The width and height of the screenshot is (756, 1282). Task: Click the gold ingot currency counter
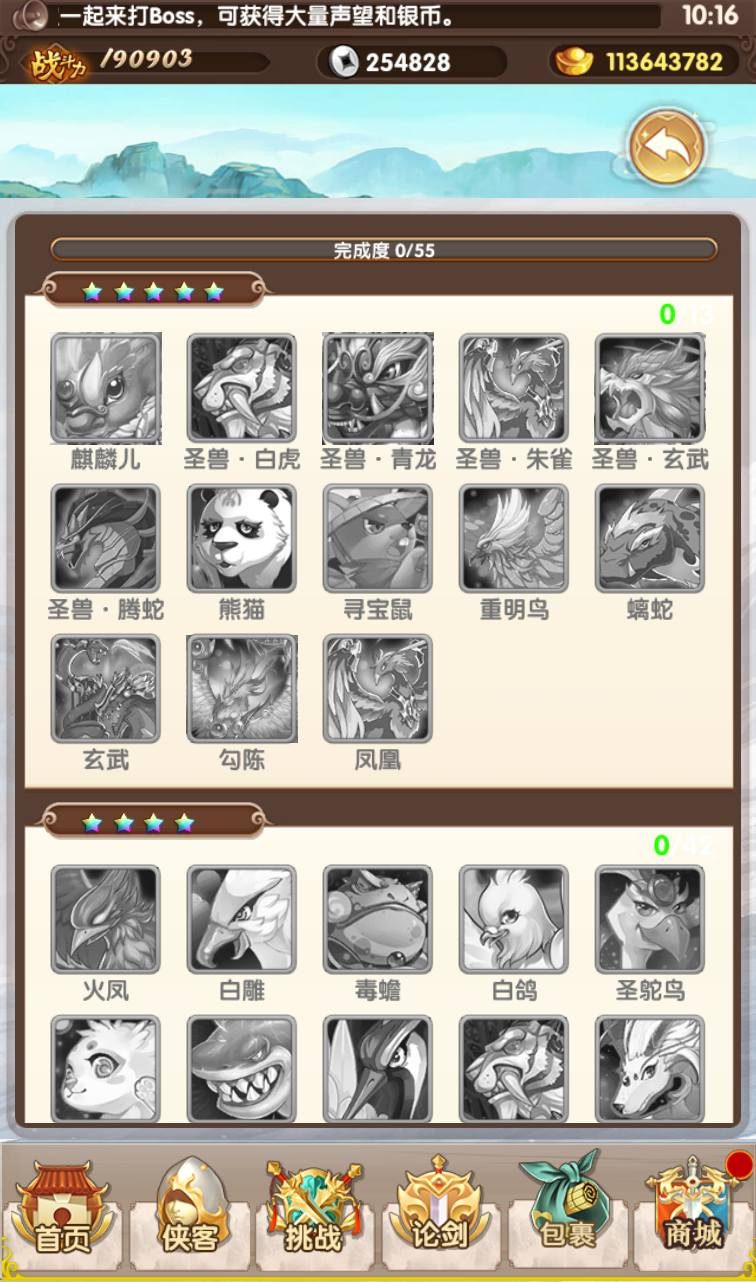click(x=646, y=62)
